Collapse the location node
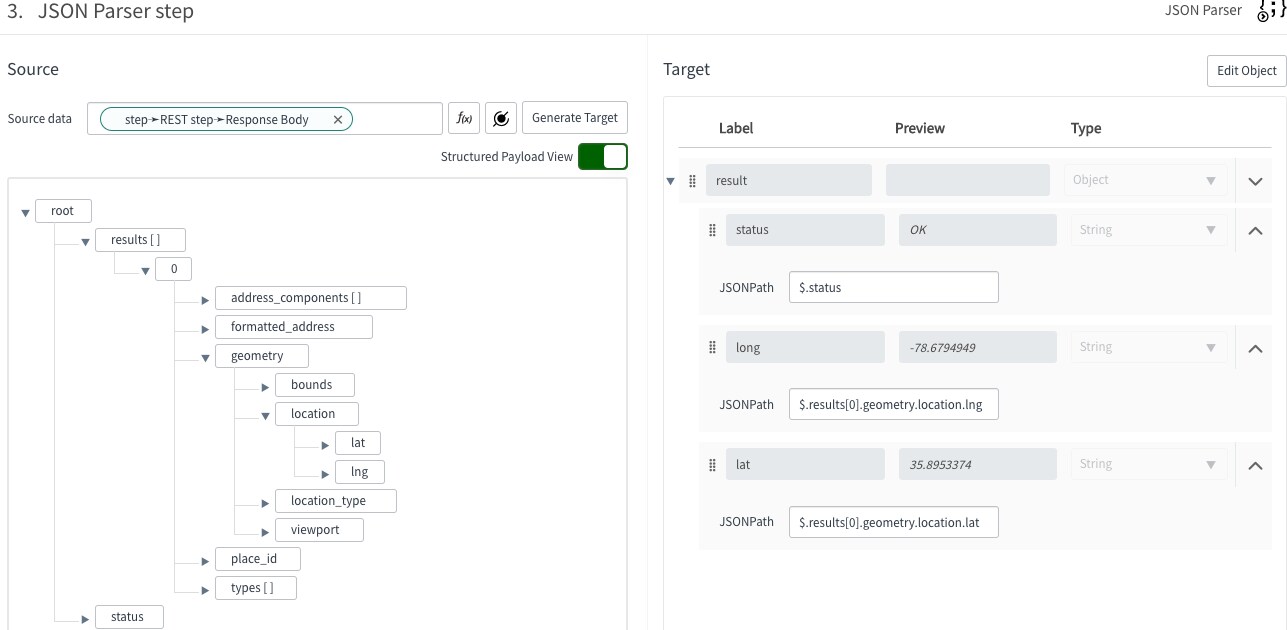 coord(265,415)
